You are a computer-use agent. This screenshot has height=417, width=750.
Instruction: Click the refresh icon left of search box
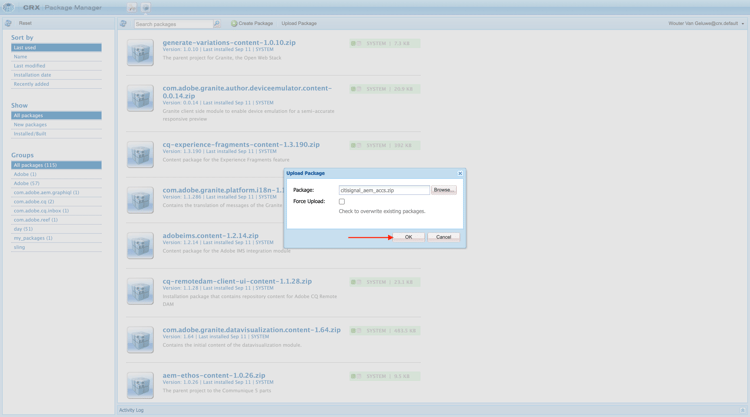[x=123, y=23]
